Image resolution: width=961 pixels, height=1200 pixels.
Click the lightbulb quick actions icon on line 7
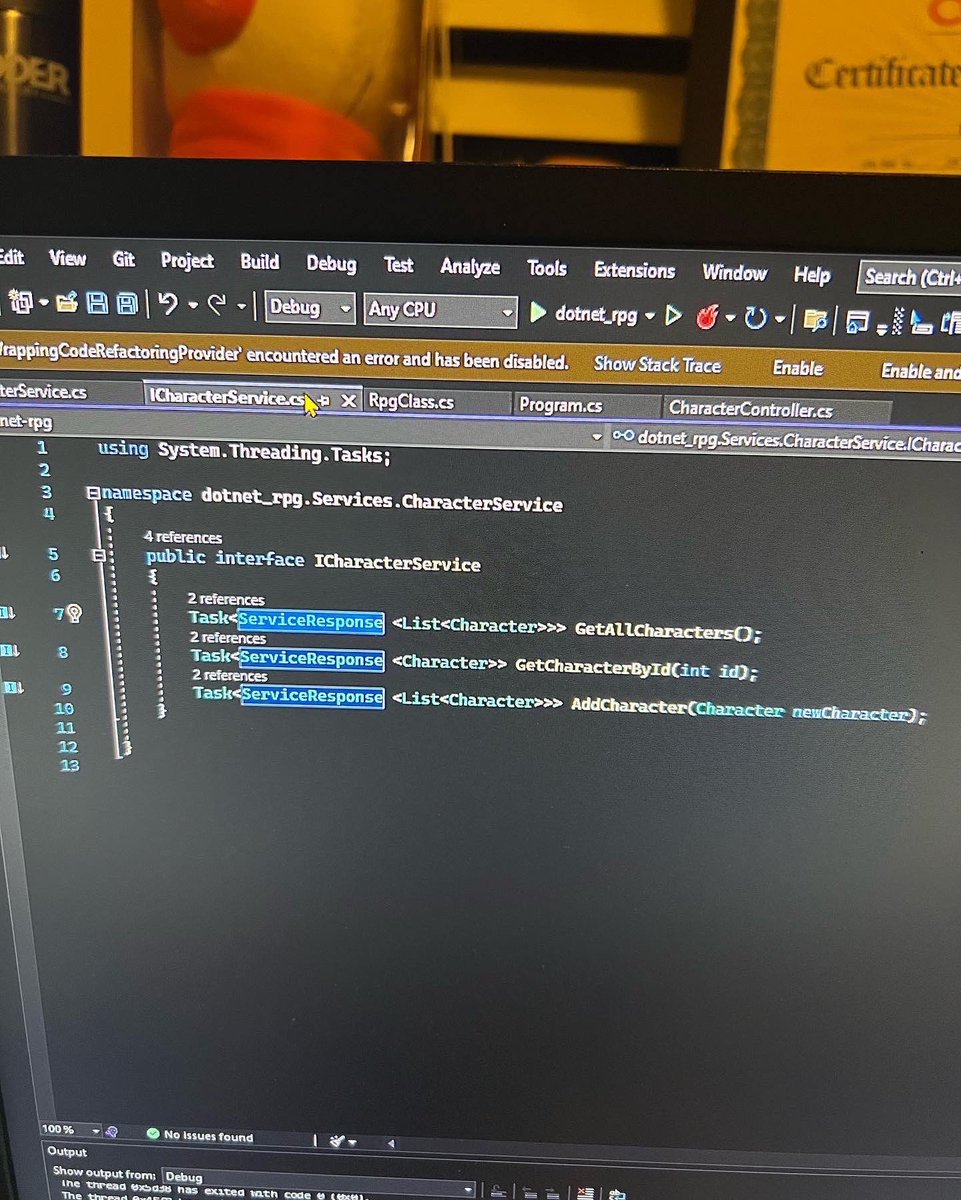(74, 613)
